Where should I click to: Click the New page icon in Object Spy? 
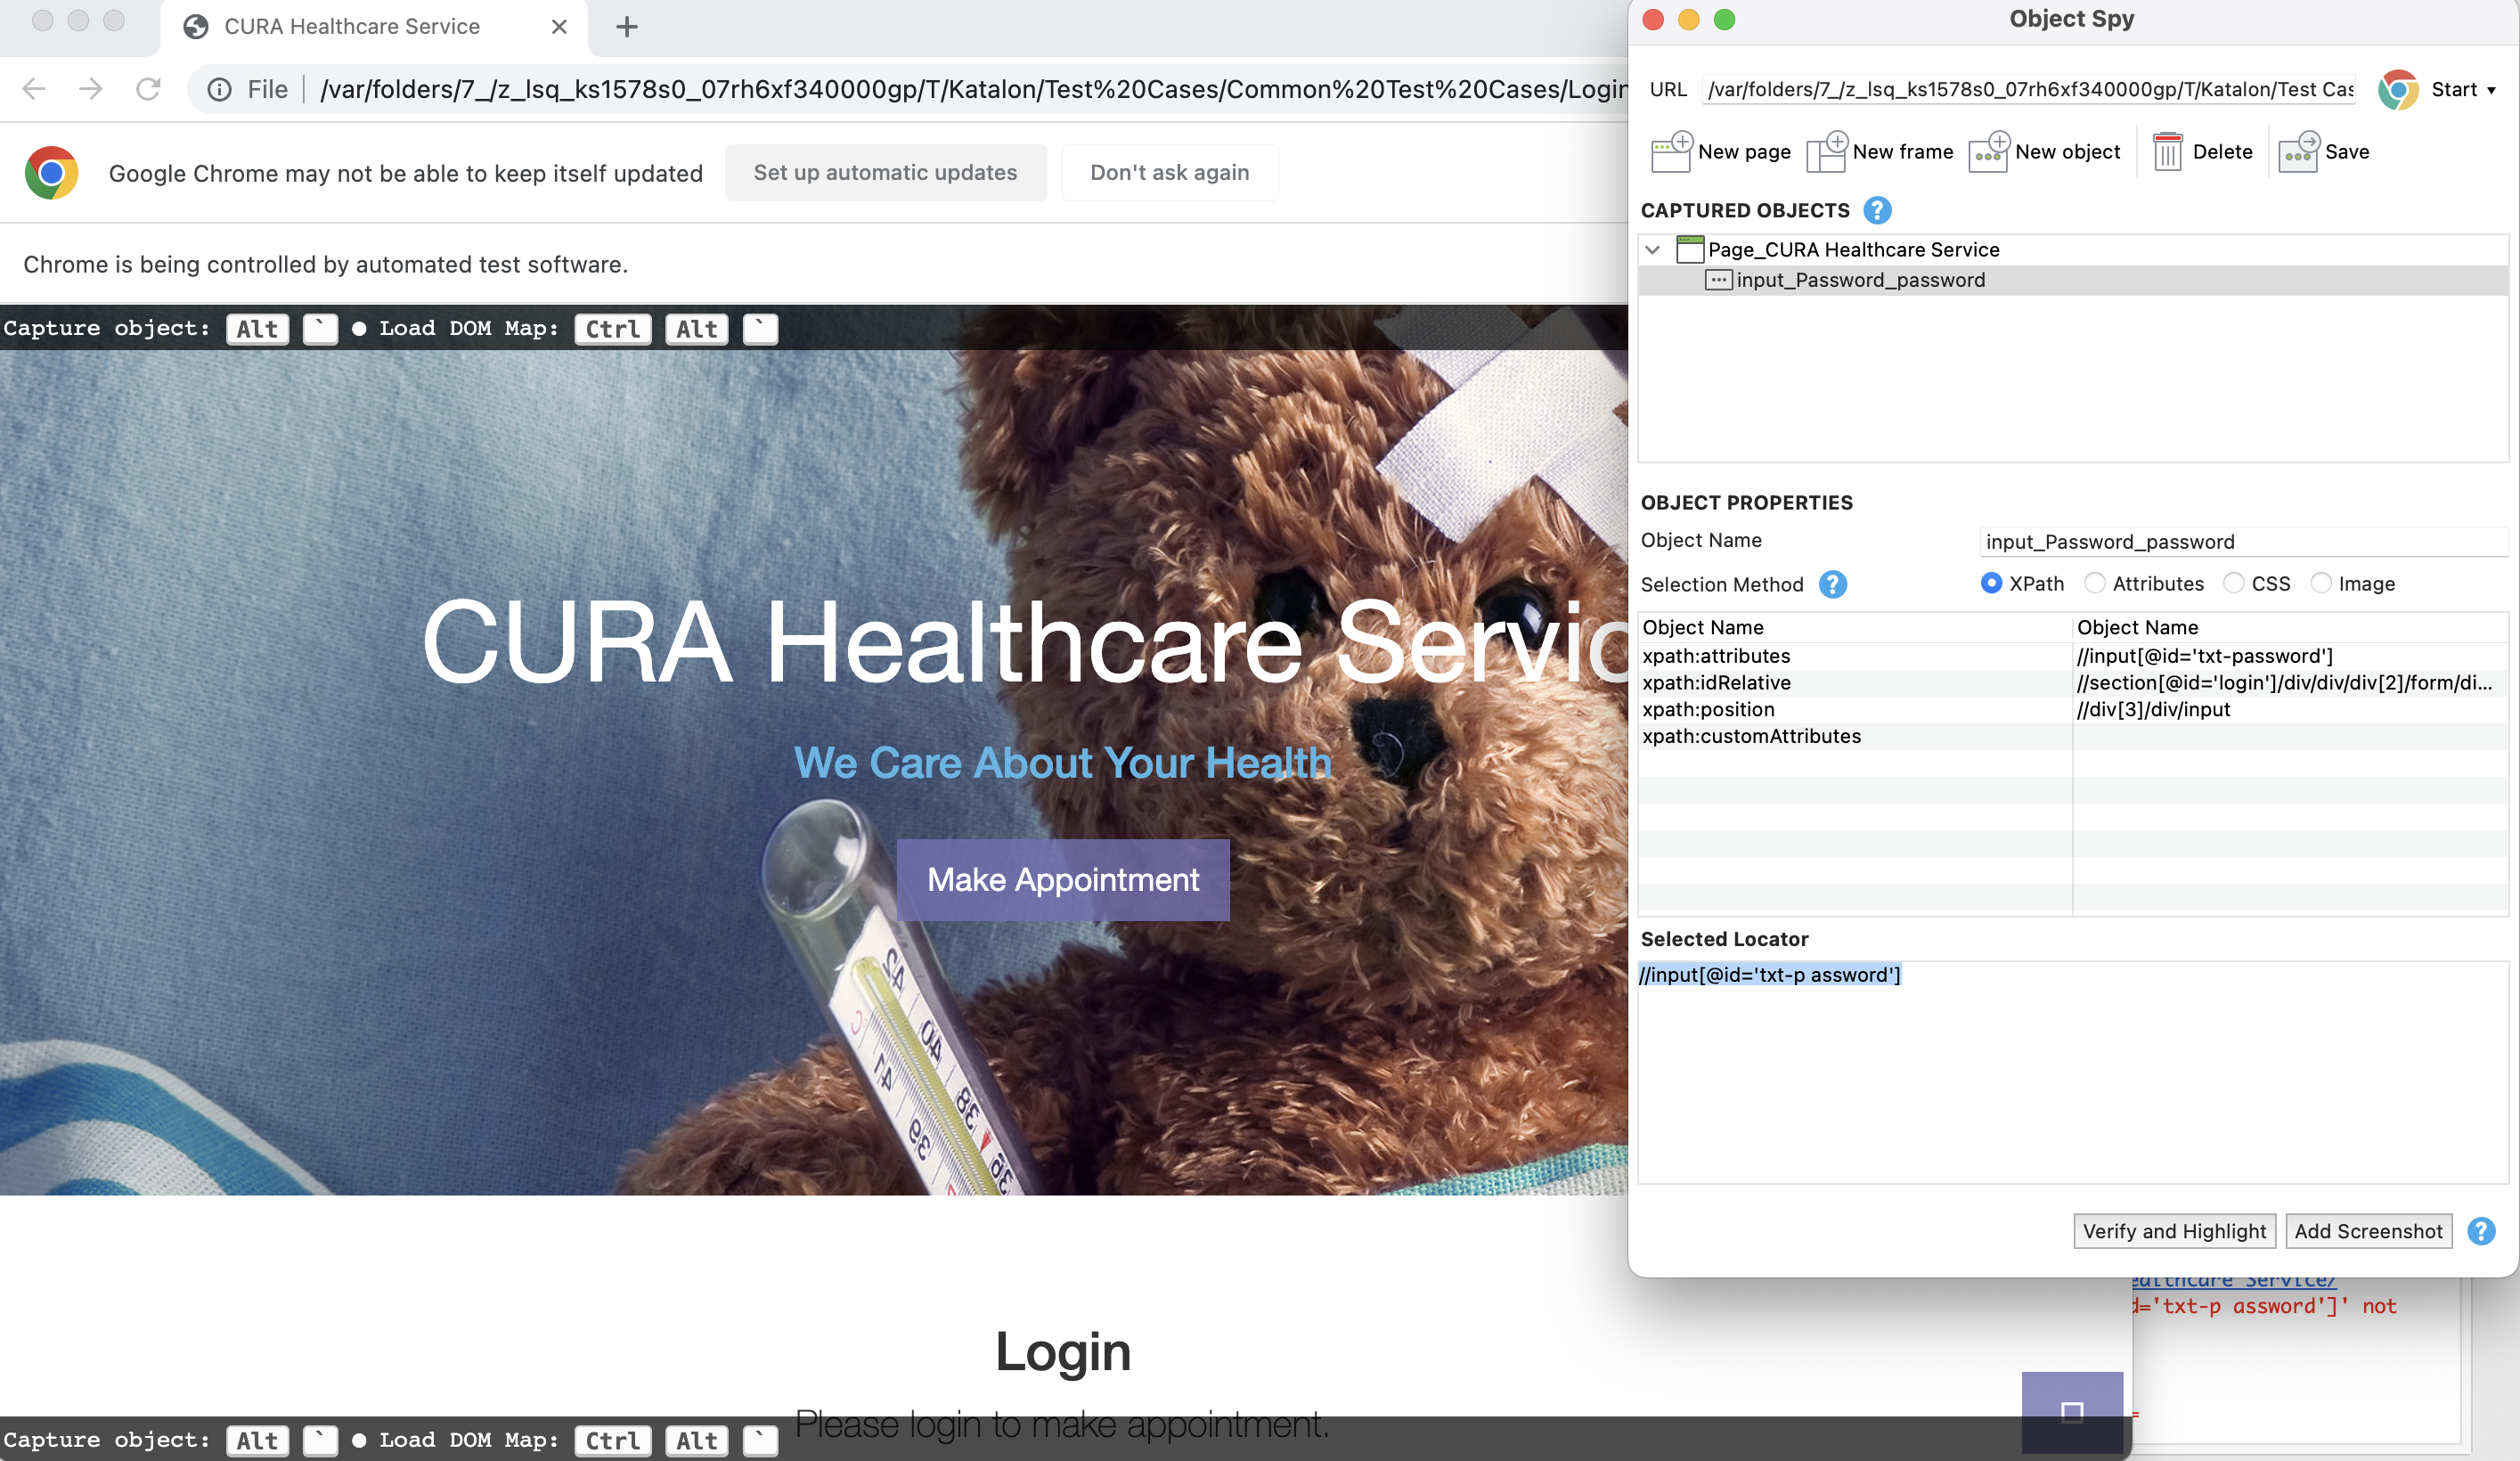click(1671, 152)
